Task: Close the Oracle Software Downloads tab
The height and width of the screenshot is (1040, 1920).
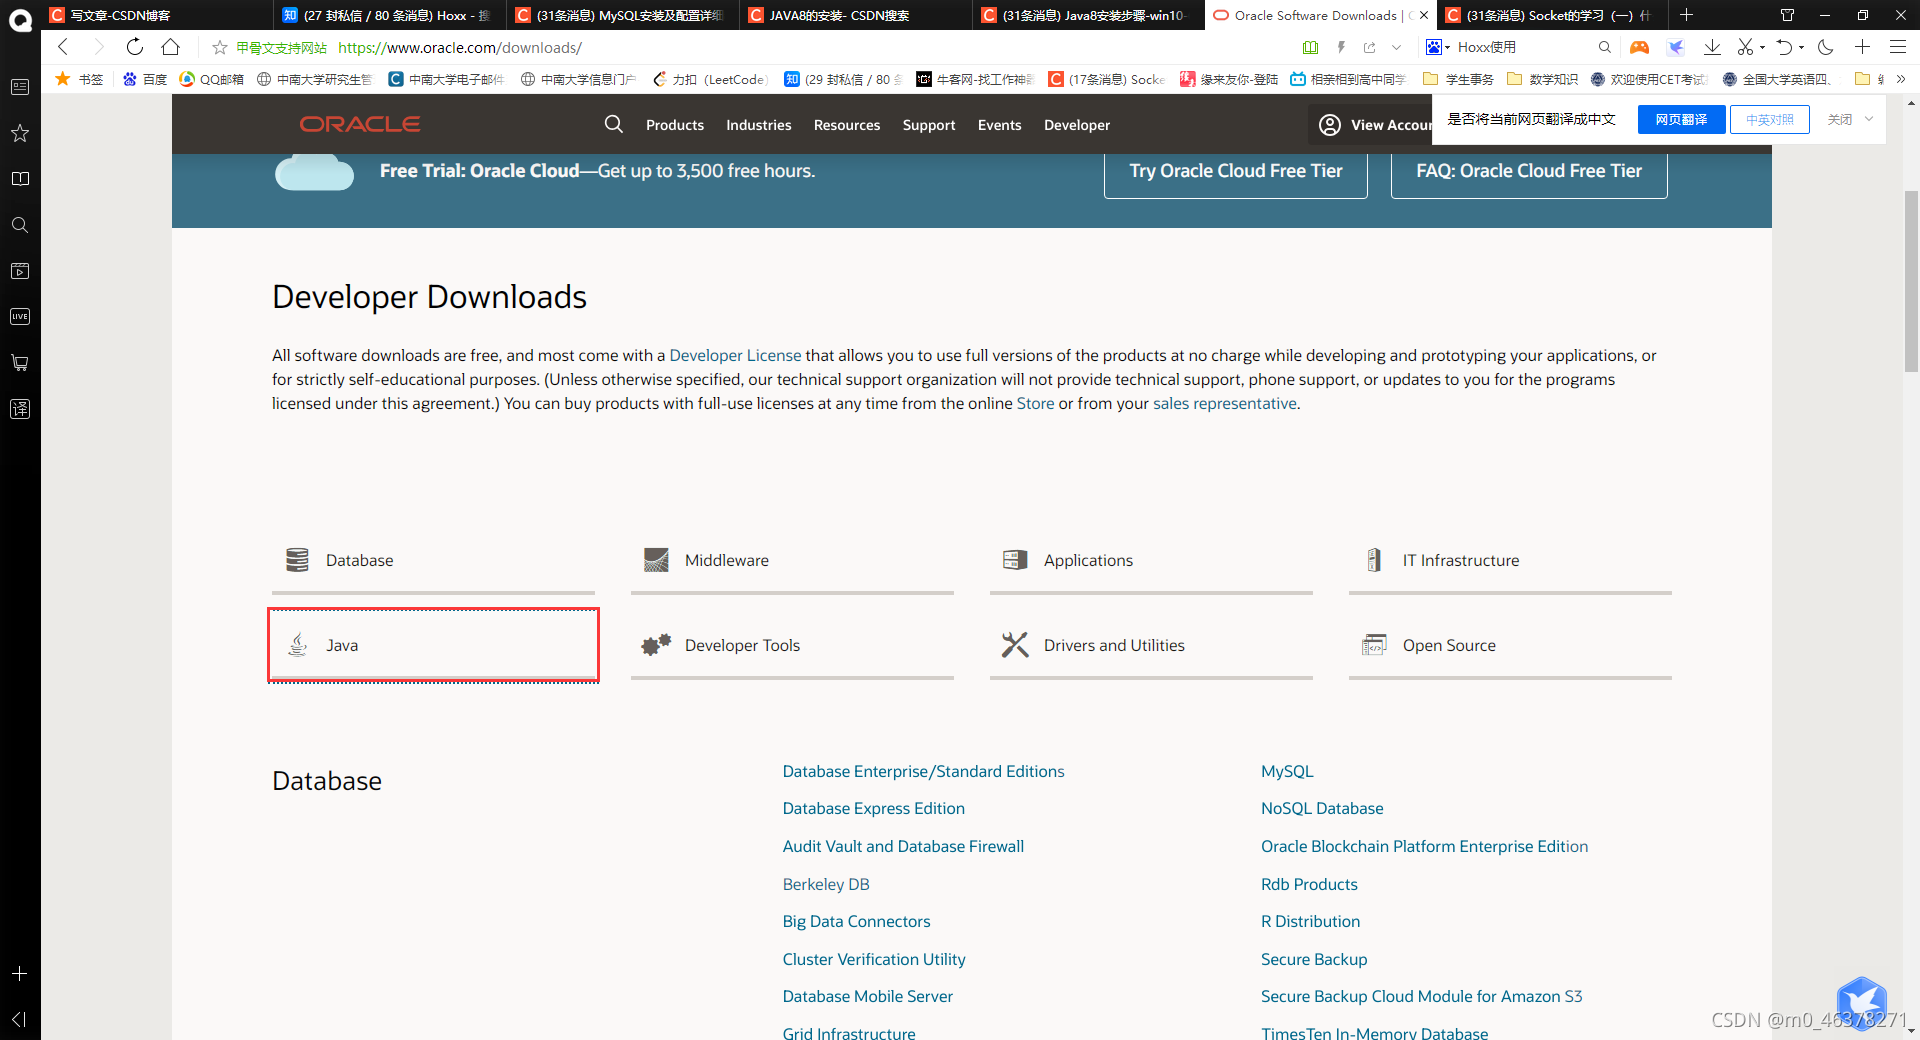Action: tap(1424, 15)
